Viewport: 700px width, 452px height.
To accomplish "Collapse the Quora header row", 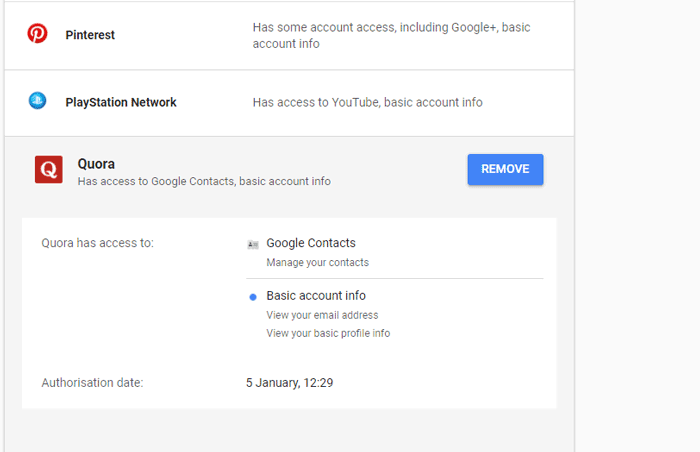I will pyautogui.click(x=289, y=171).
